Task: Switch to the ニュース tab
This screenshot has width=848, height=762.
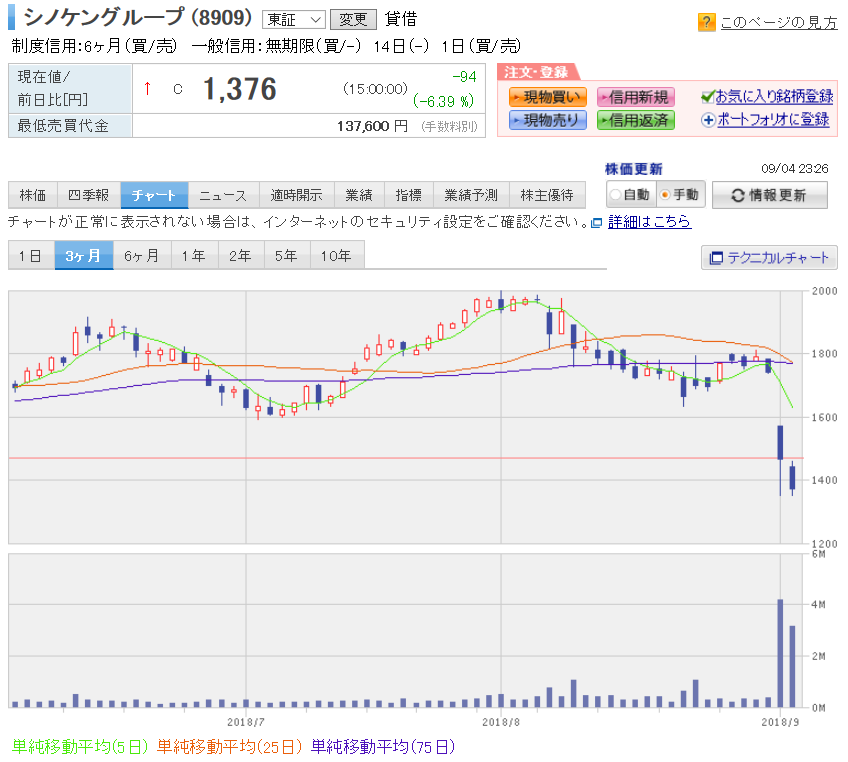Action: [x=223, y=195]
